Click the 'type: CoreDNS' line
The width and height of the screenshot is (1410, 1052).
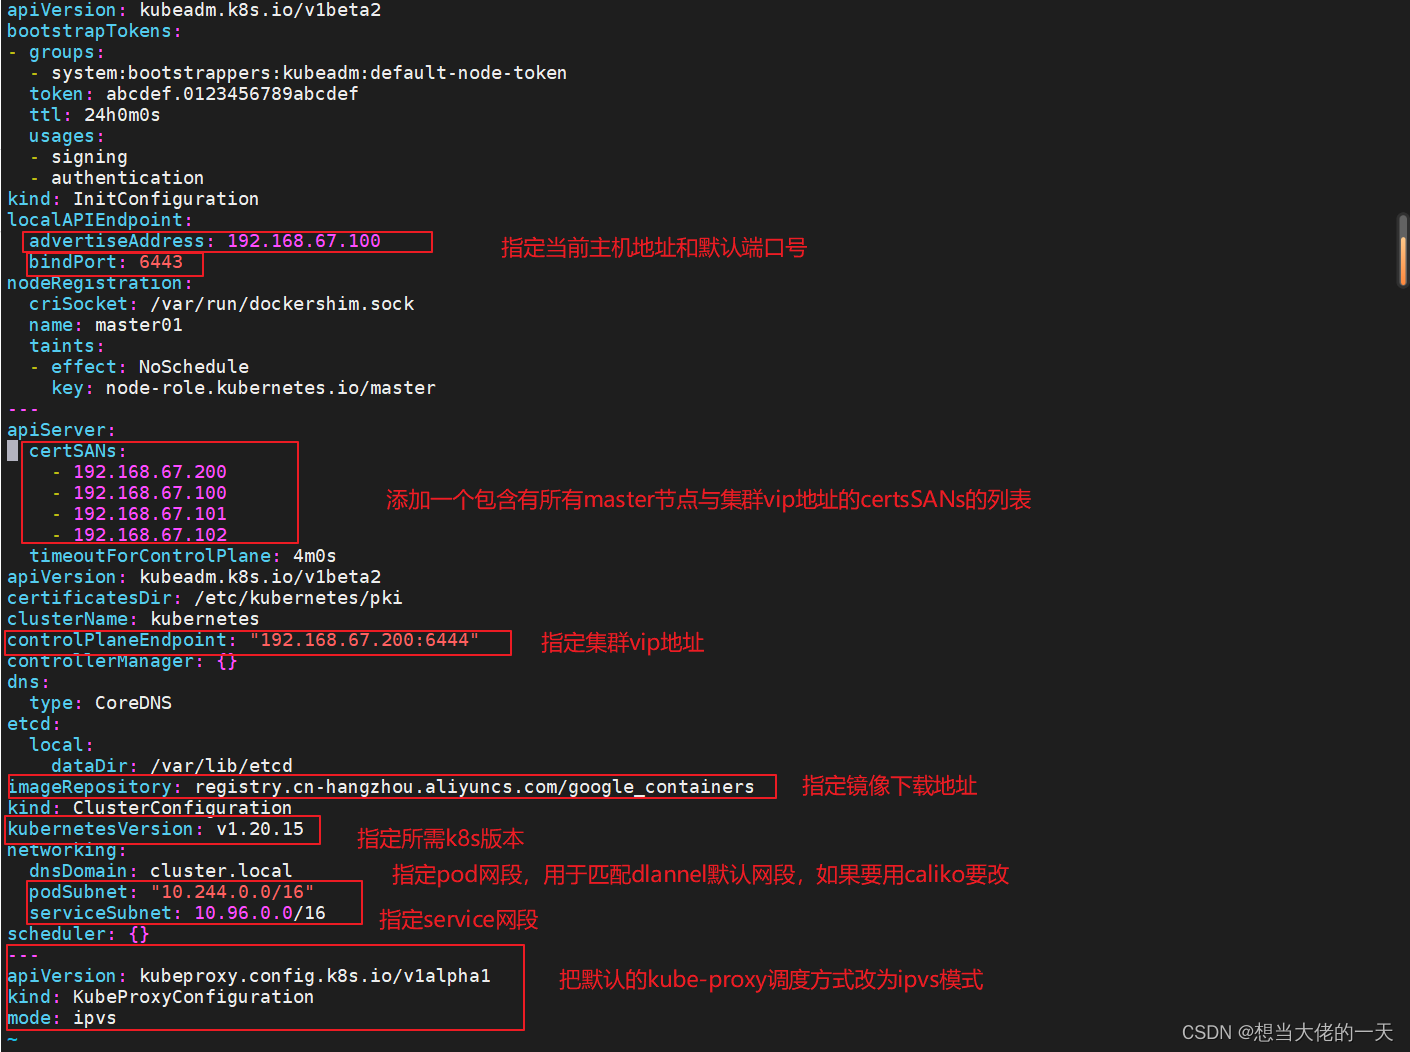100,703
